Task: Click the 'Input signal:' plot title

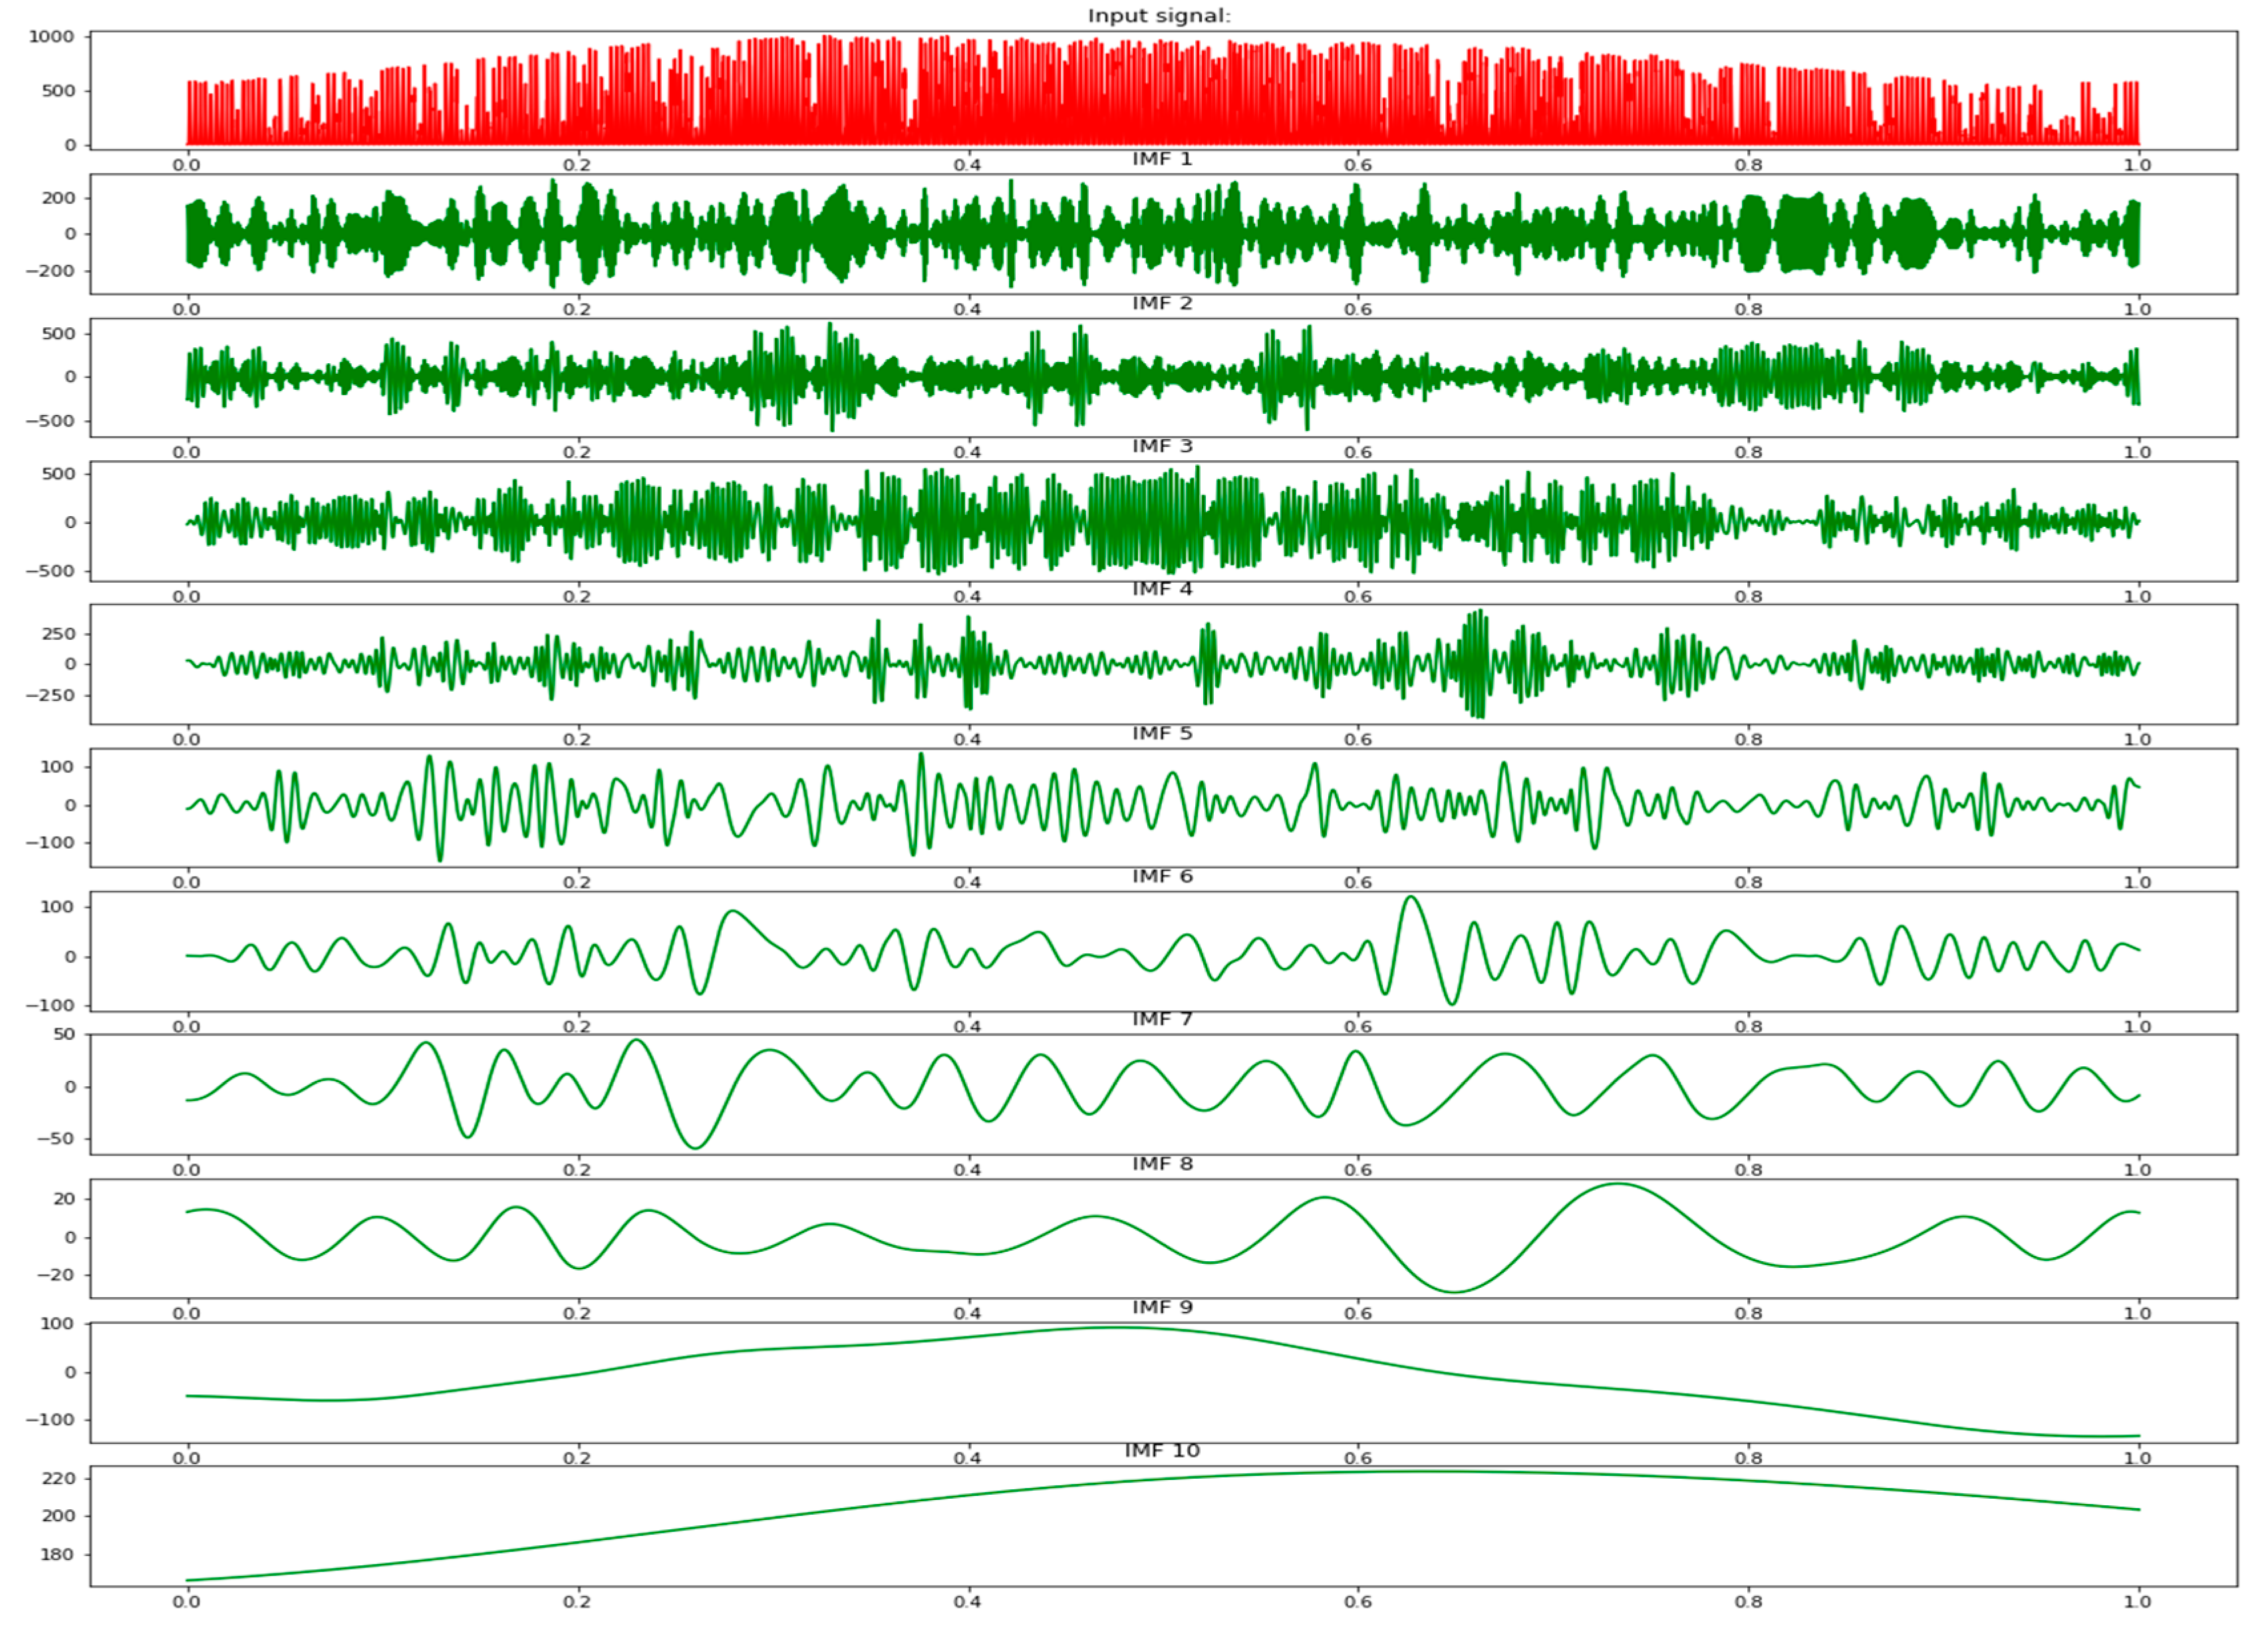Action: (x=1159, y=15)
